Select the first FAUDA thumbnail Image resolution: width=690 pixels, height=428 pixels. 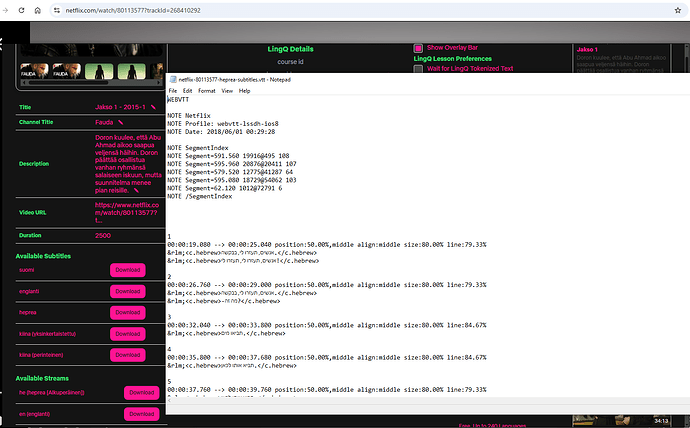coord(34,71)
